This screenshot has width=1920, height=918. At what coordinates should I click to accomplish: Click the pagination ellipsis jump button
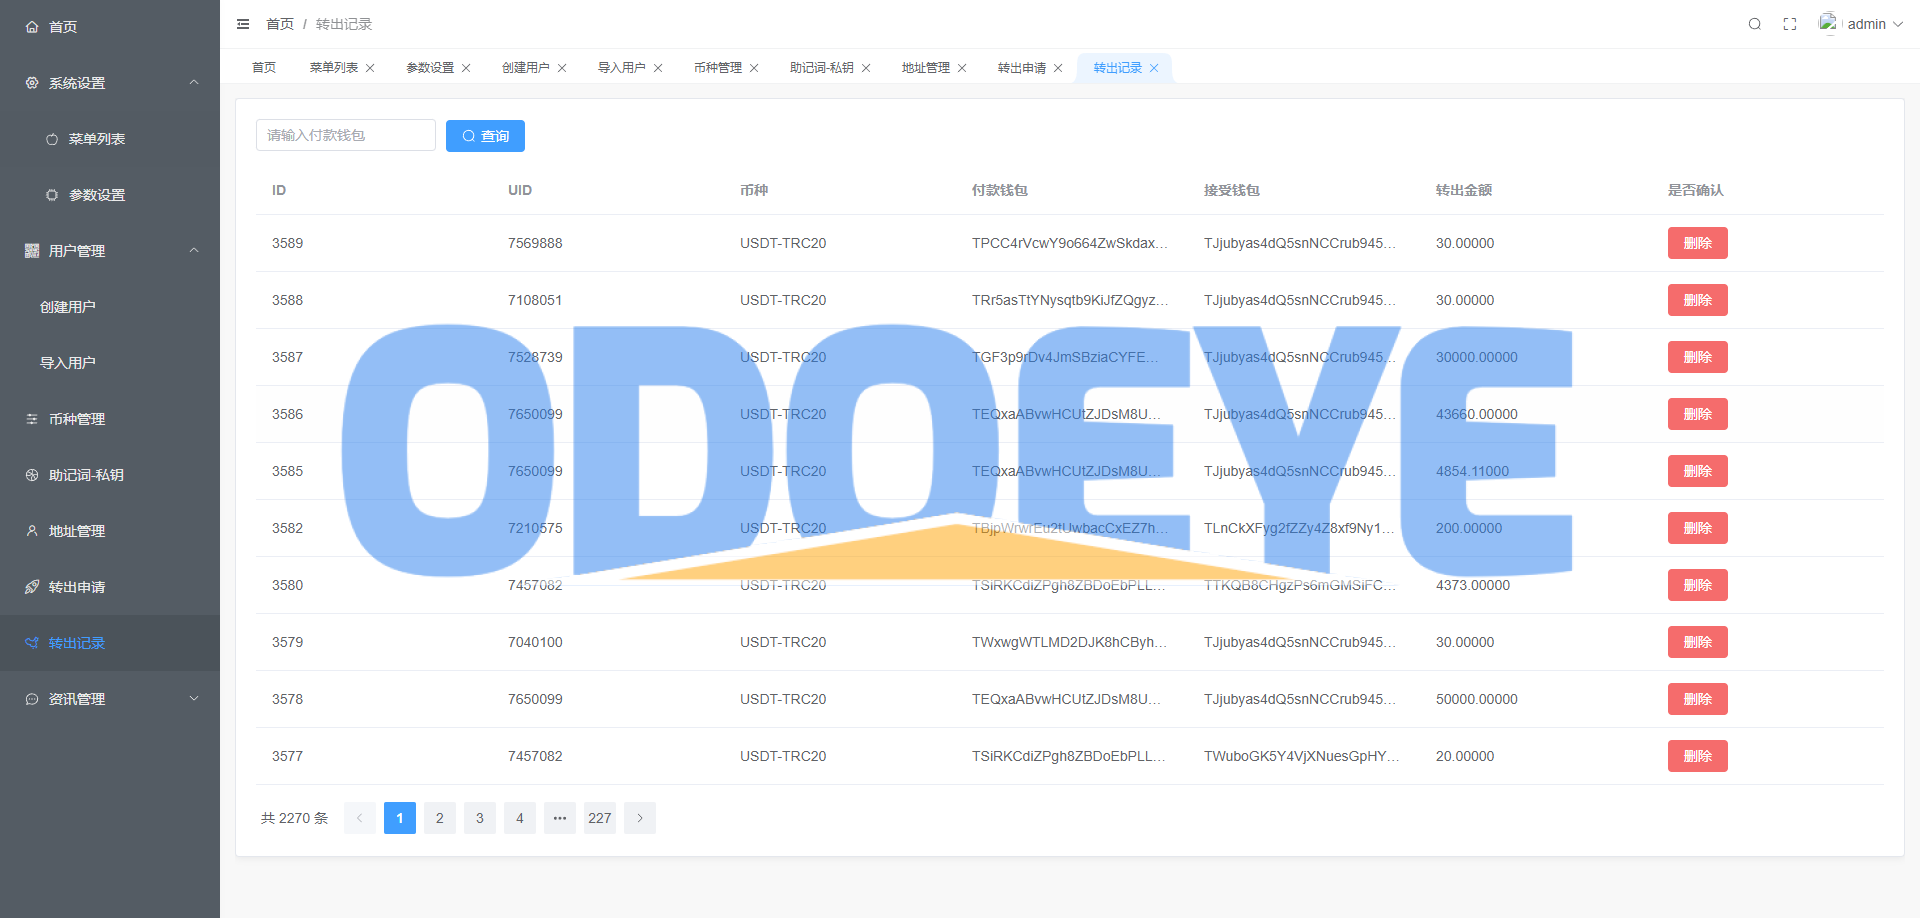click(560, 818)
